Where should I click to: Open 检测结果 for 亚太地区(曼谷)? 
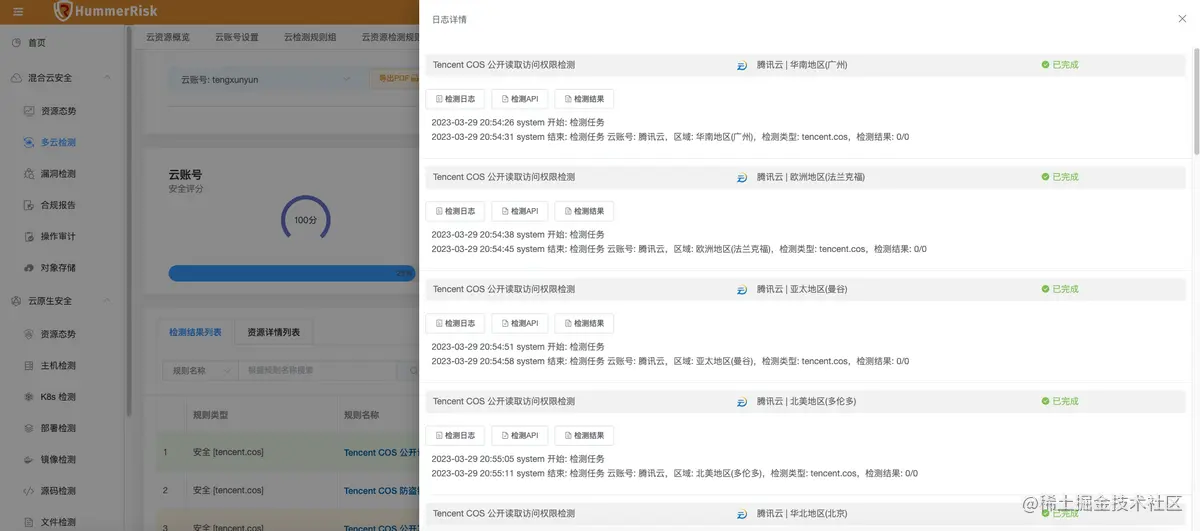[584, 323]
